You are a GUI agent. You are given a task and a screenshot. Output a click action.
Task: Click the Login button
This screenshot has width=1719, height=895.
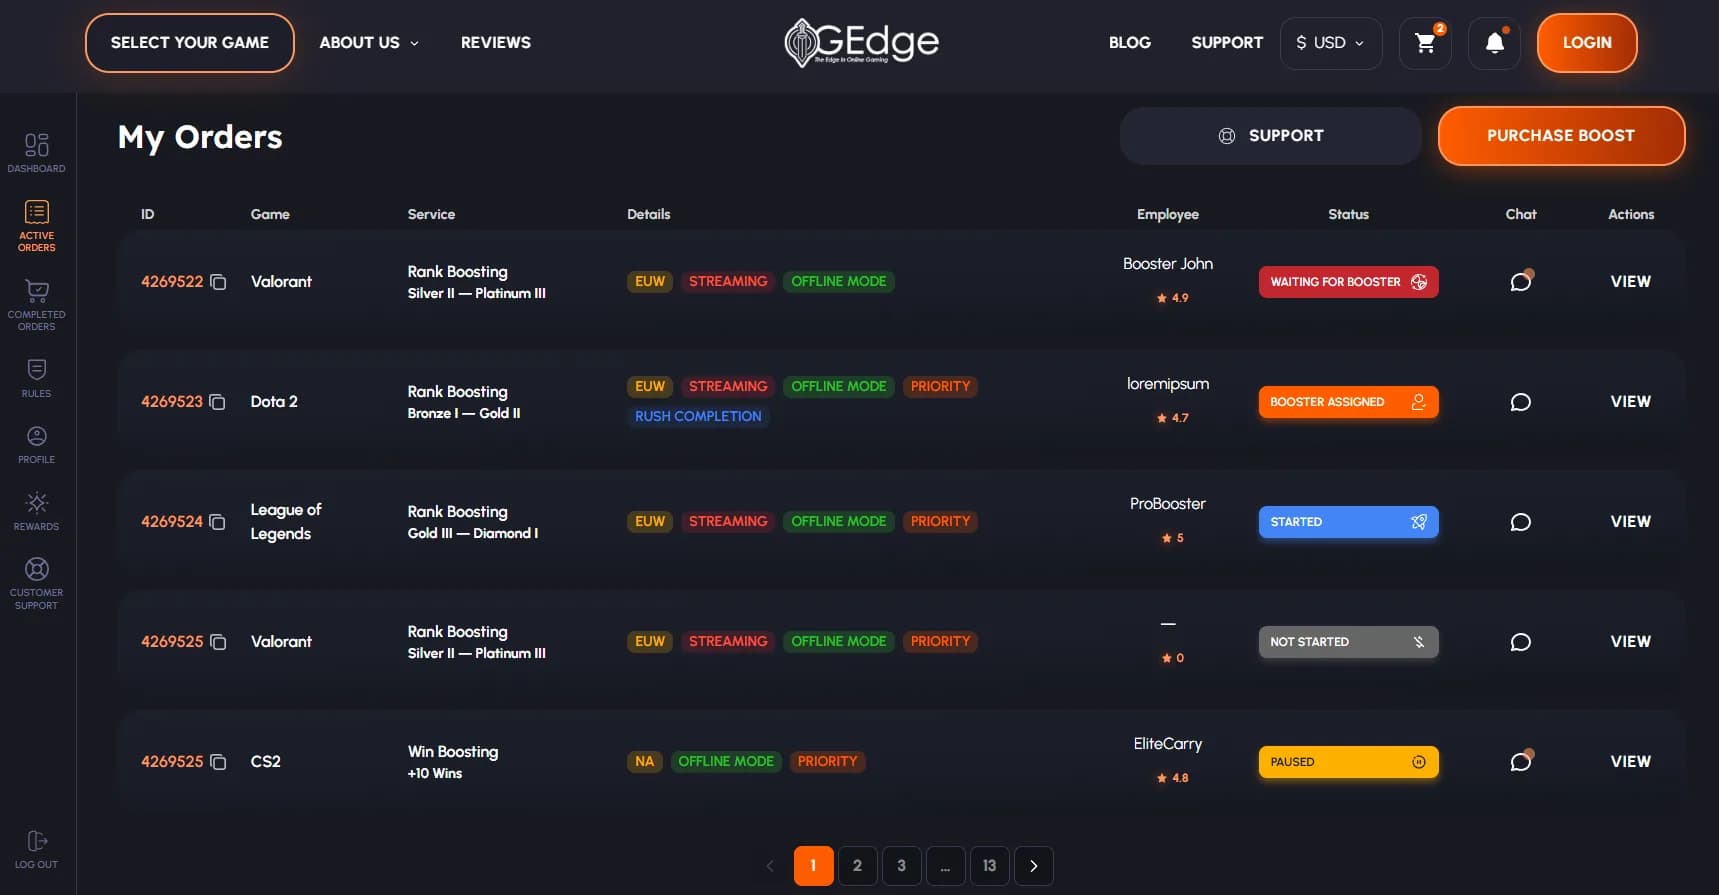[x=1587, y=43]
